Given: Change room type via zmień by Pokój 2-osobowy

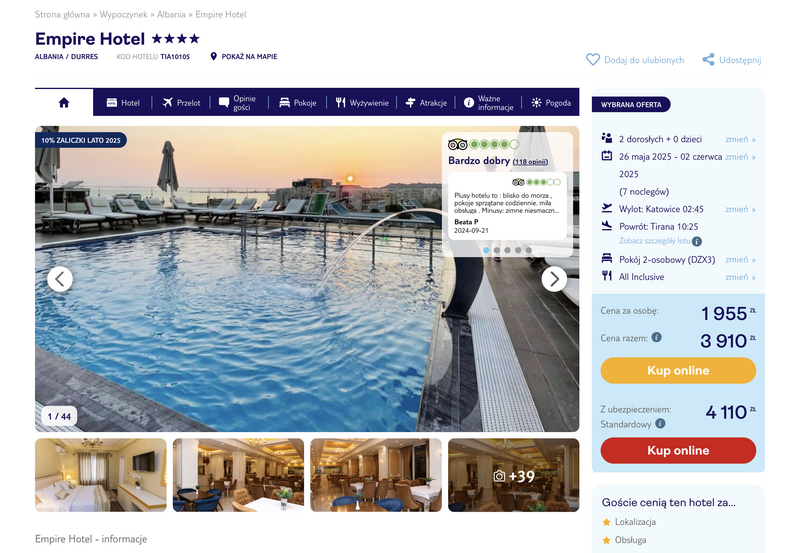Looking at the screenshot, I should [740, 259].
